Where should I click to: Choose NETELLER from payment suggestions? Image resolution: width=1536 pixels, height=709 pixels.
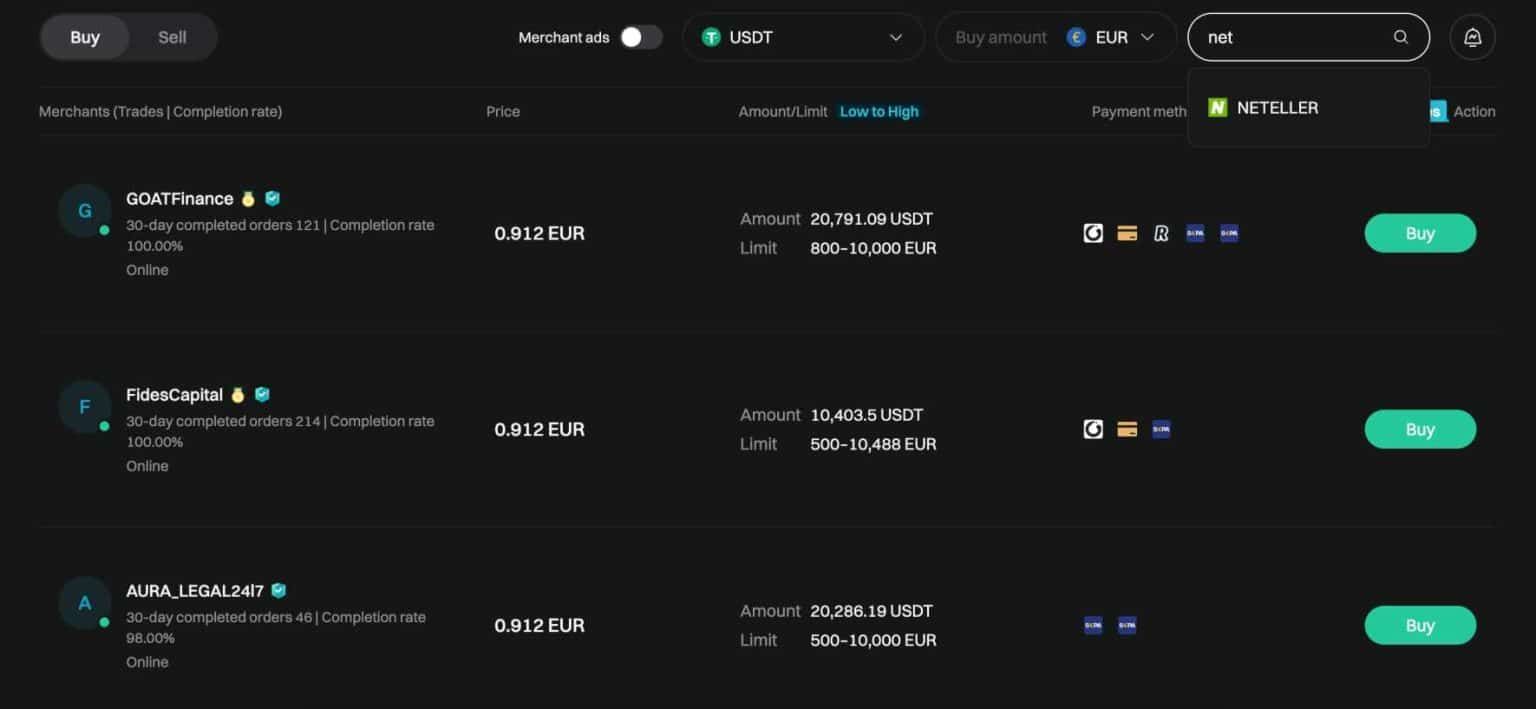coord(1277,107)
